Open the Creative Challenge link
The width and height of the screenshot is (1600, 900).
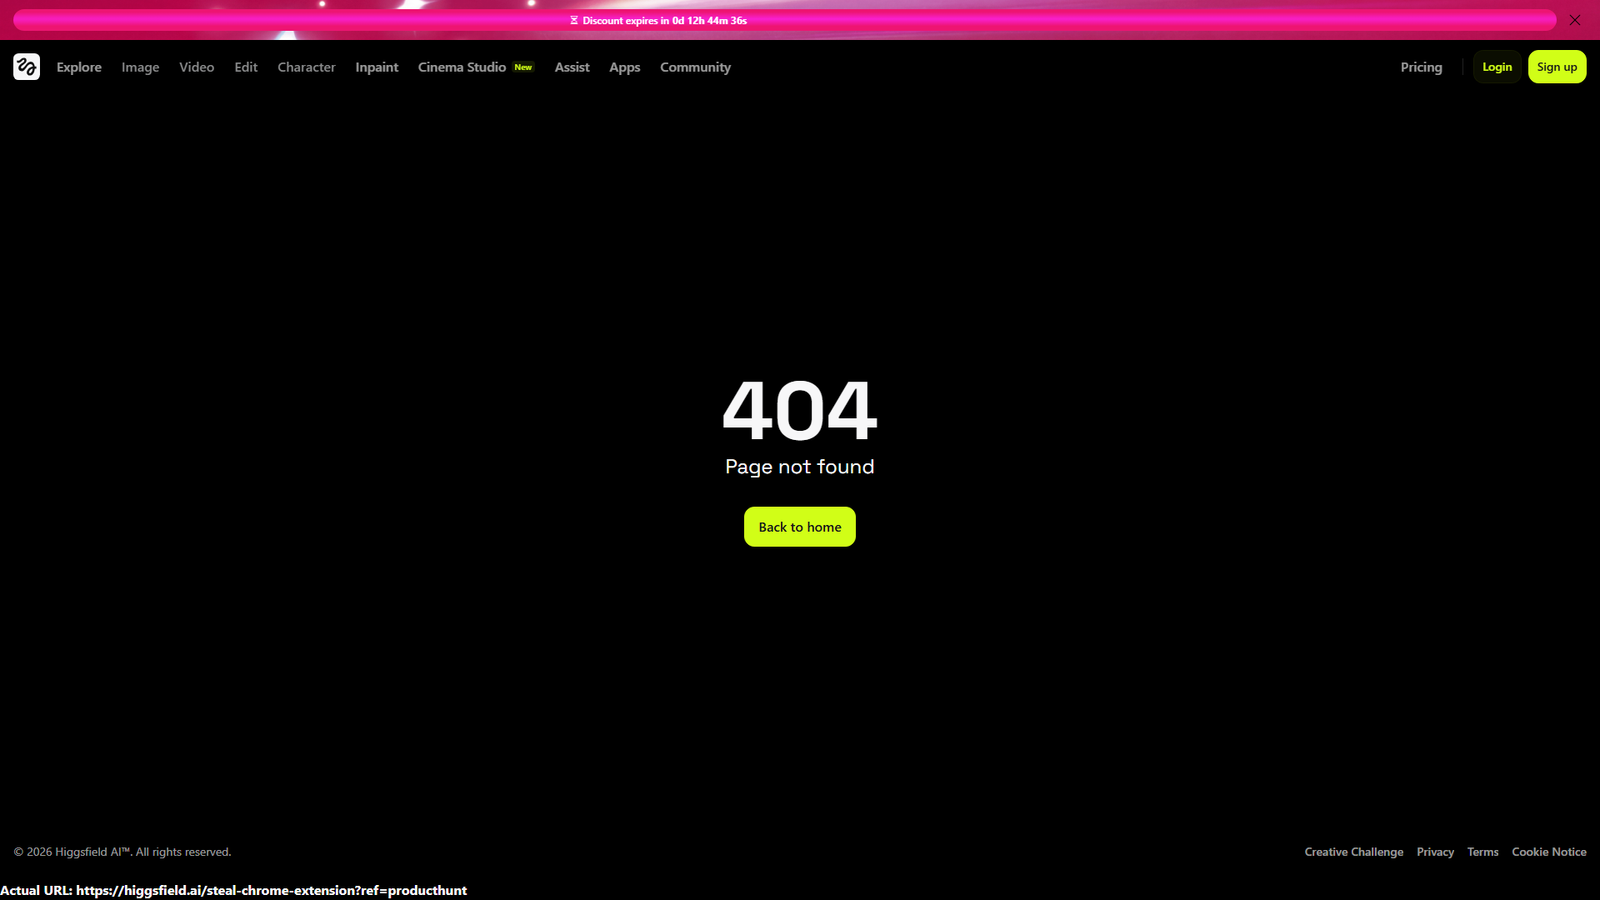[1353, 852]
